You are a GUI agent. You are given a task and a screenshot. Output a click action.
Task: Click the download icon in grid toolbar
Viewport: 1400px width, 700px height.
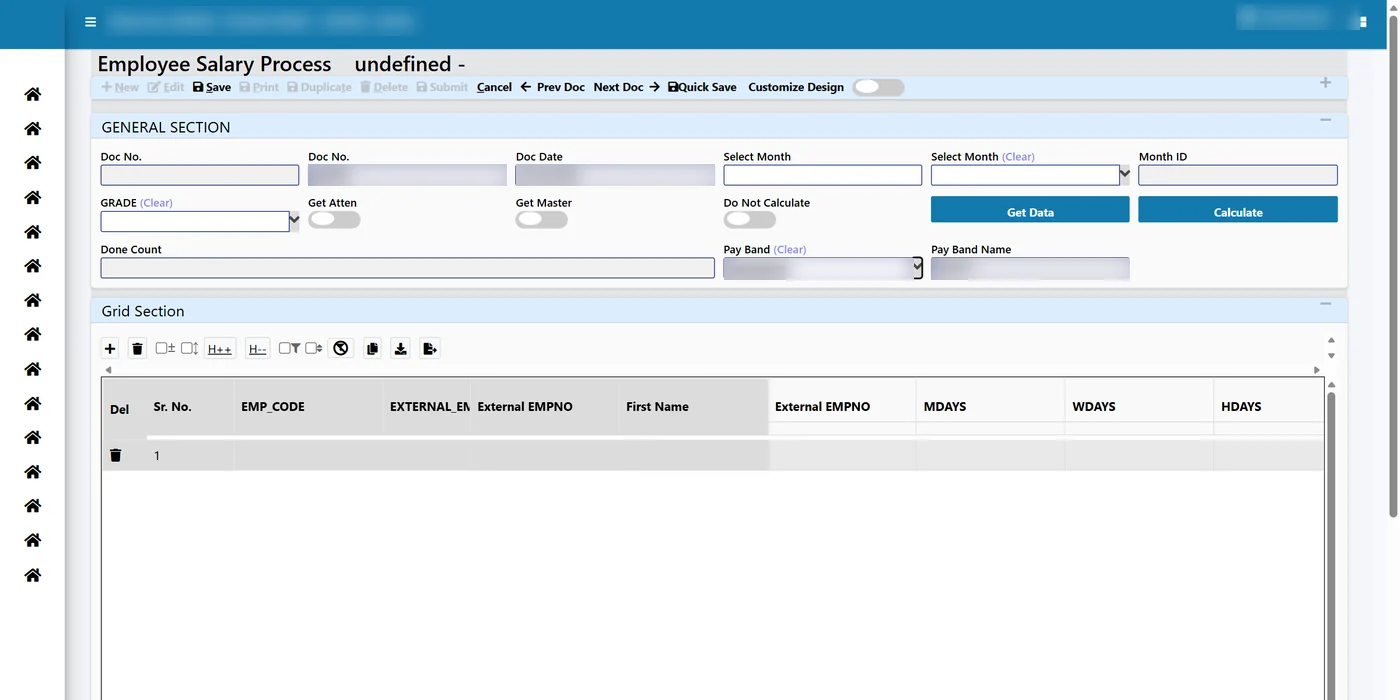pyautogui.click(x=401, y=349)
